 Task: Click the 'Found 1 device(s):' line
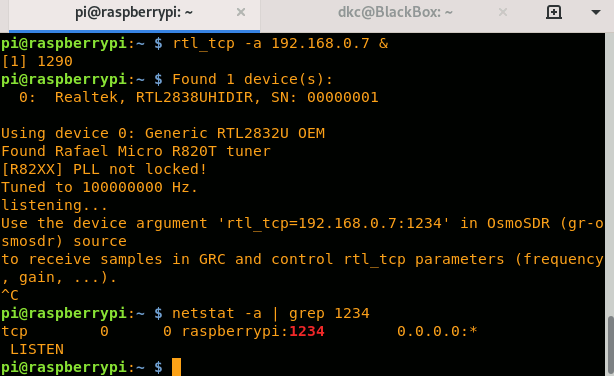(253, 79)
